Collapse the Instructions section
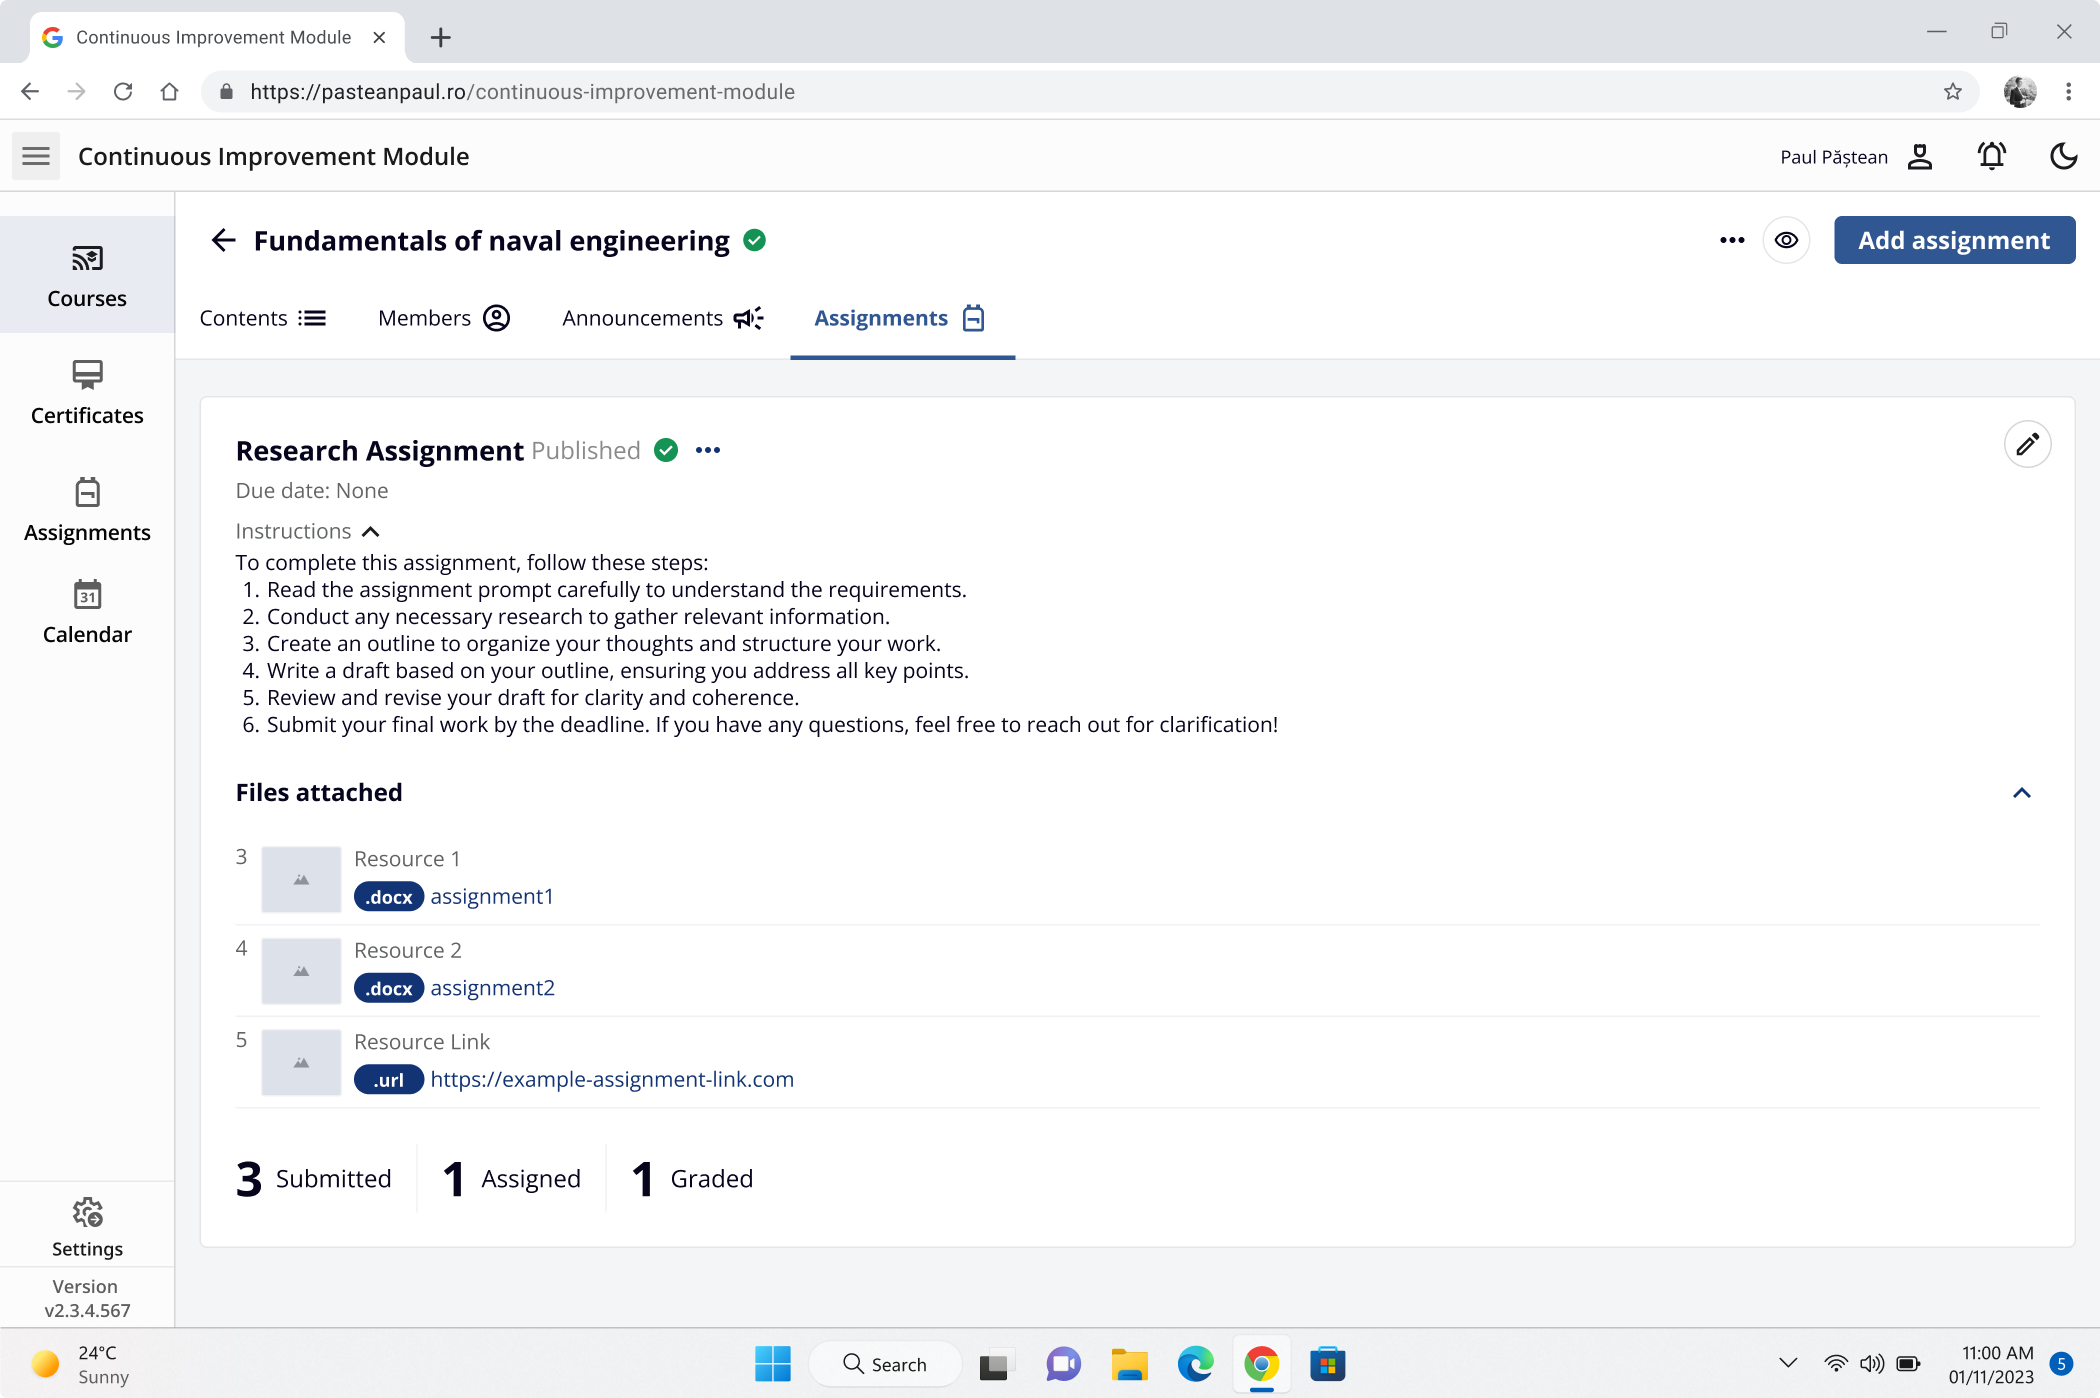The height and width of the screenshot is (1398, 2100). click(x=370, y=532)
